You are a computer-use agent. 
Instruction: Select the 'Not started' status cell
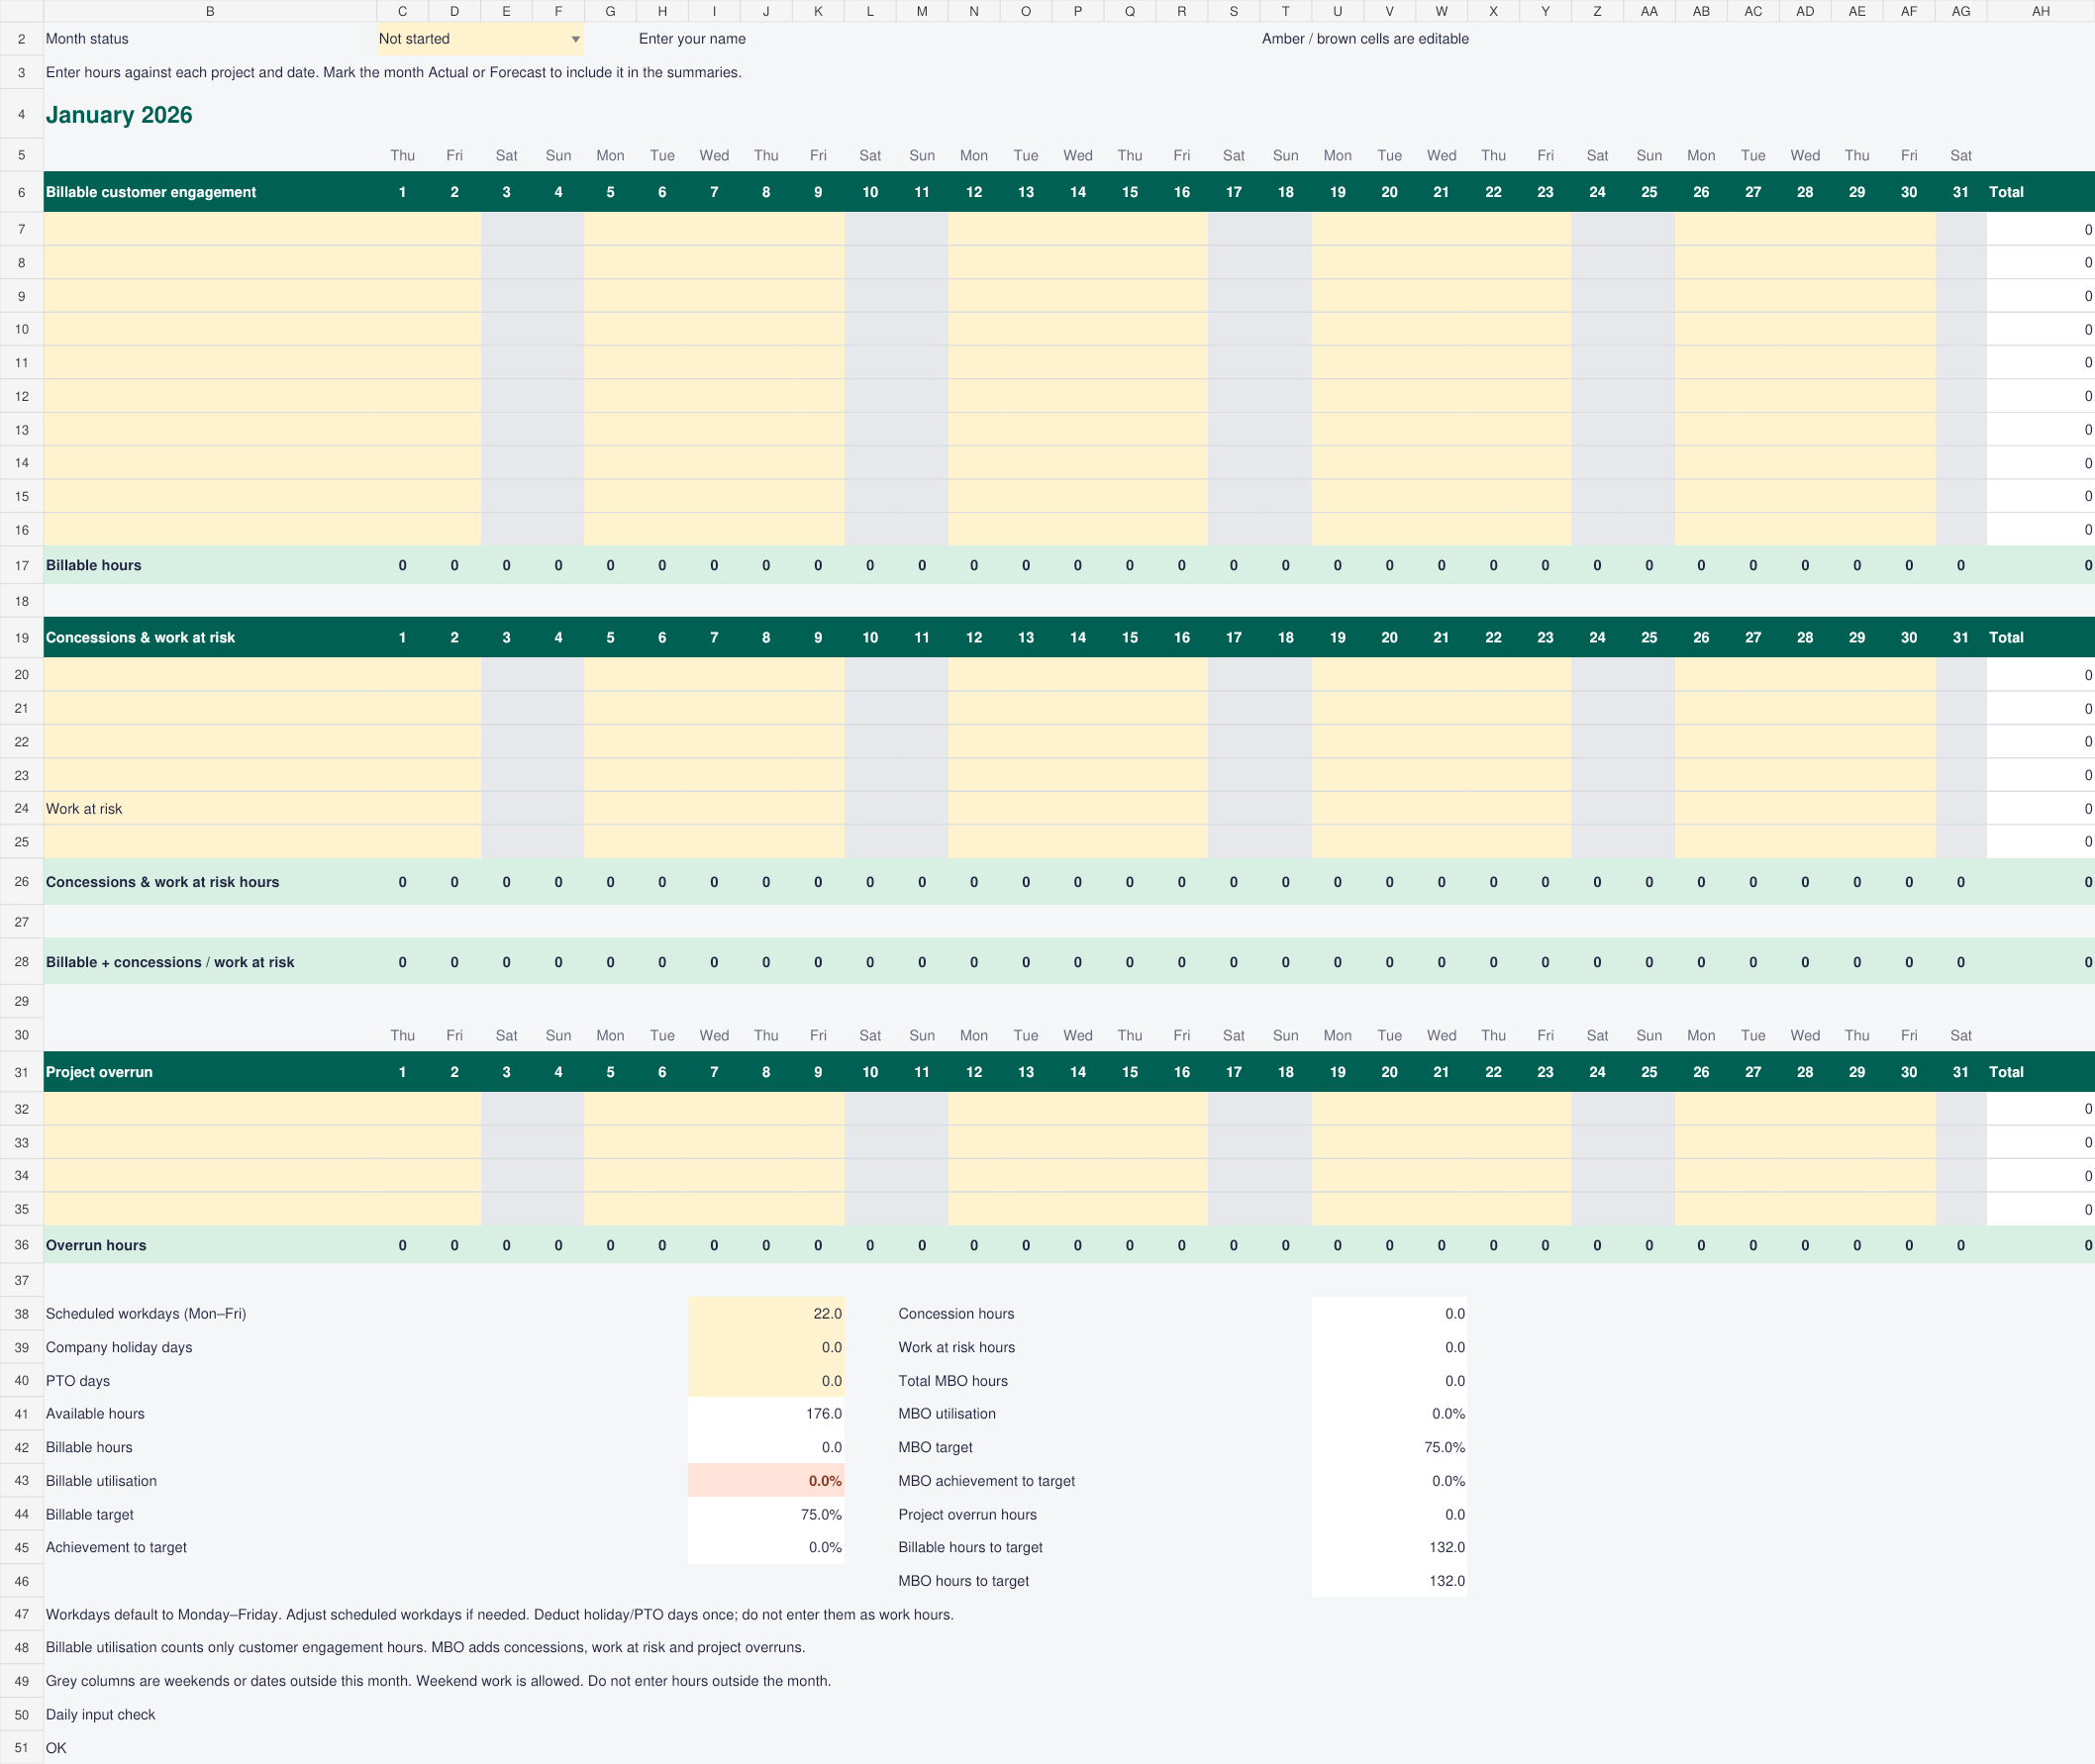point(480,39)
